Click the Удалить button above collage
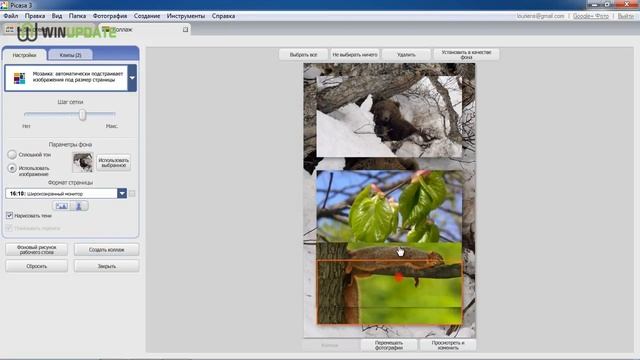 point(406,55)
